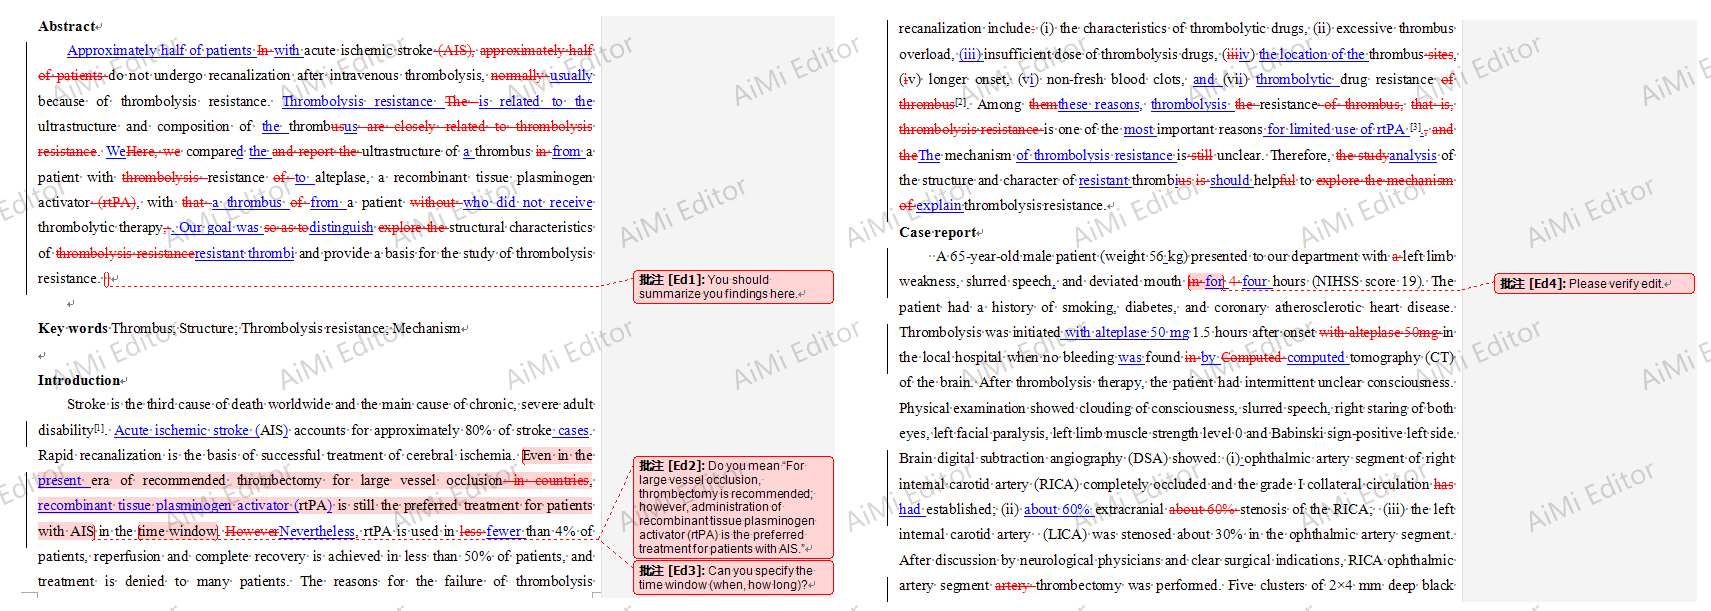Click underlined insertion 'Approximately half of patients'
Image resolution: width=1711 pixels, height=611 pixels.
click(x=160, y=50)
